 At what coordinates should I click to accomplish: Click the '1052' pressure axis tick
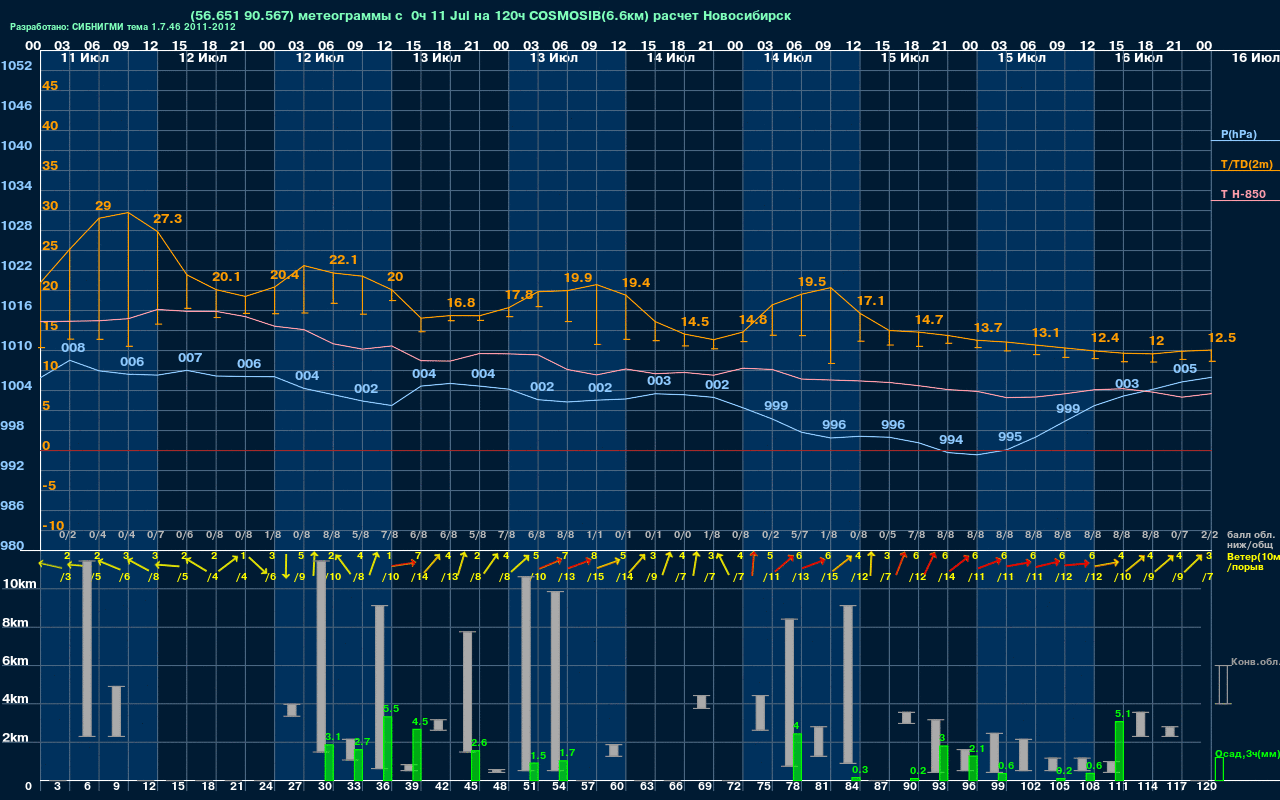click(16, 66)
